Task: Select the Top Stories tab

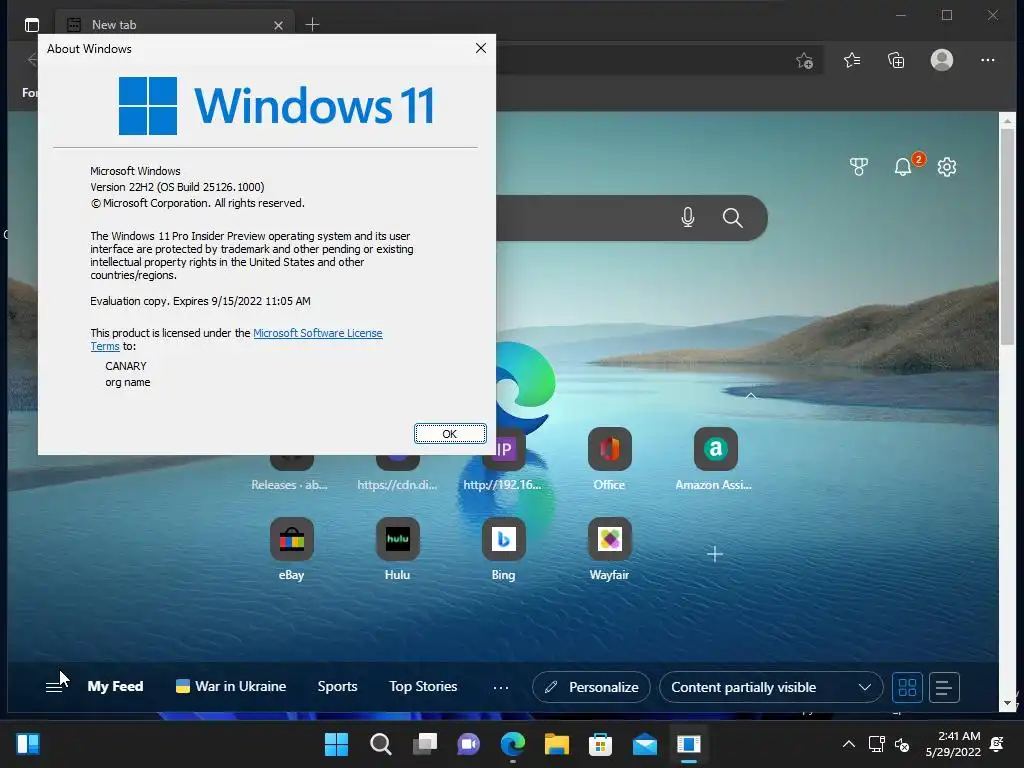Action: [423, 686]
